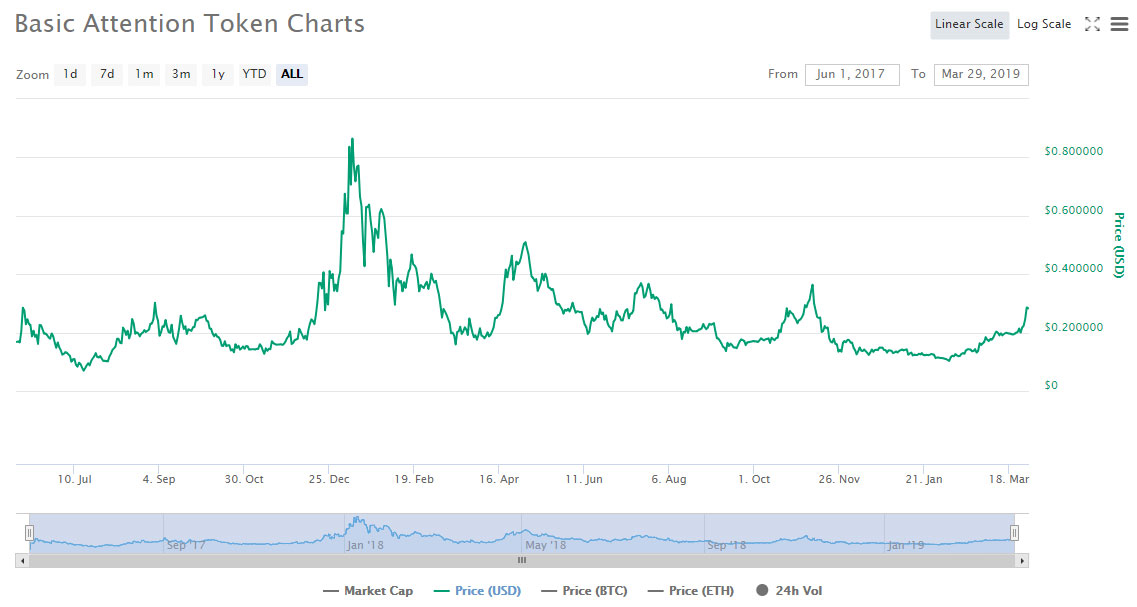Click the Sep '17 navigator label
The width and height of the screenshot is (1137, 607).
[x=186, y=545]
